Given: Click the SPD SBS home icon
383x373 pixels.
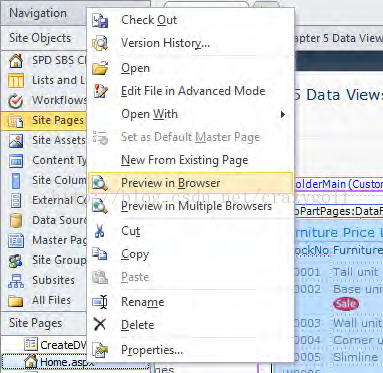Looking at the screenshot, I should pos(16,61).
